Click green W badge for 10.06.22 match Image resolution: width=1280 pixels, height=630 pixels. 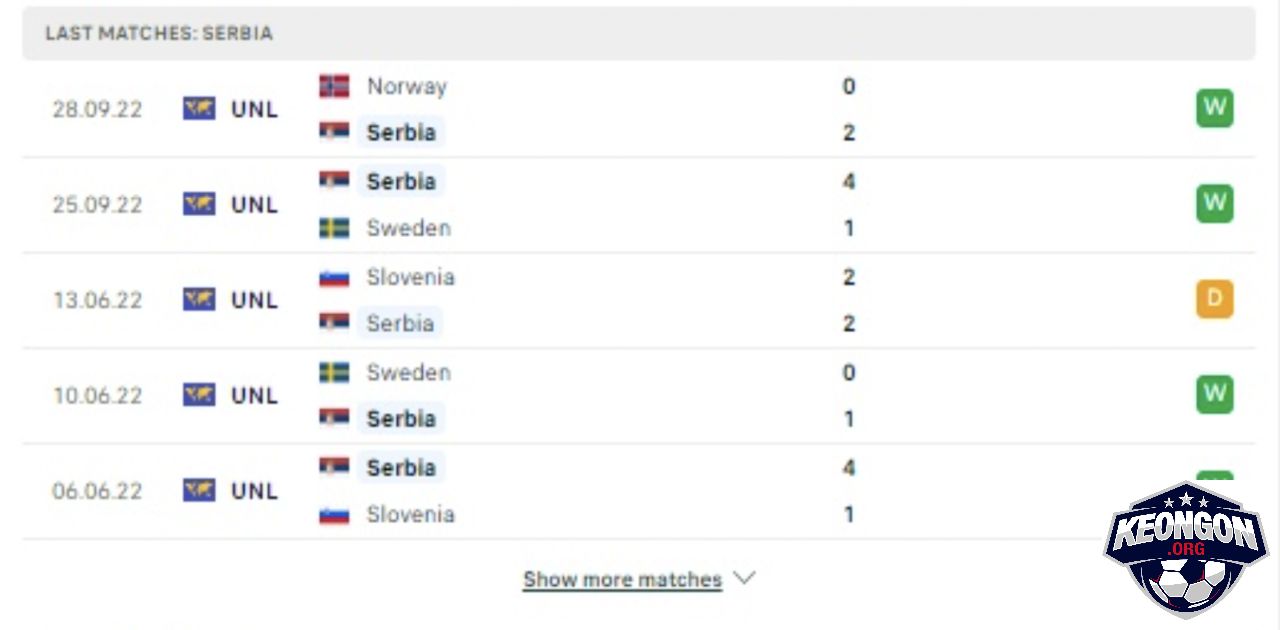[1215, 394]
